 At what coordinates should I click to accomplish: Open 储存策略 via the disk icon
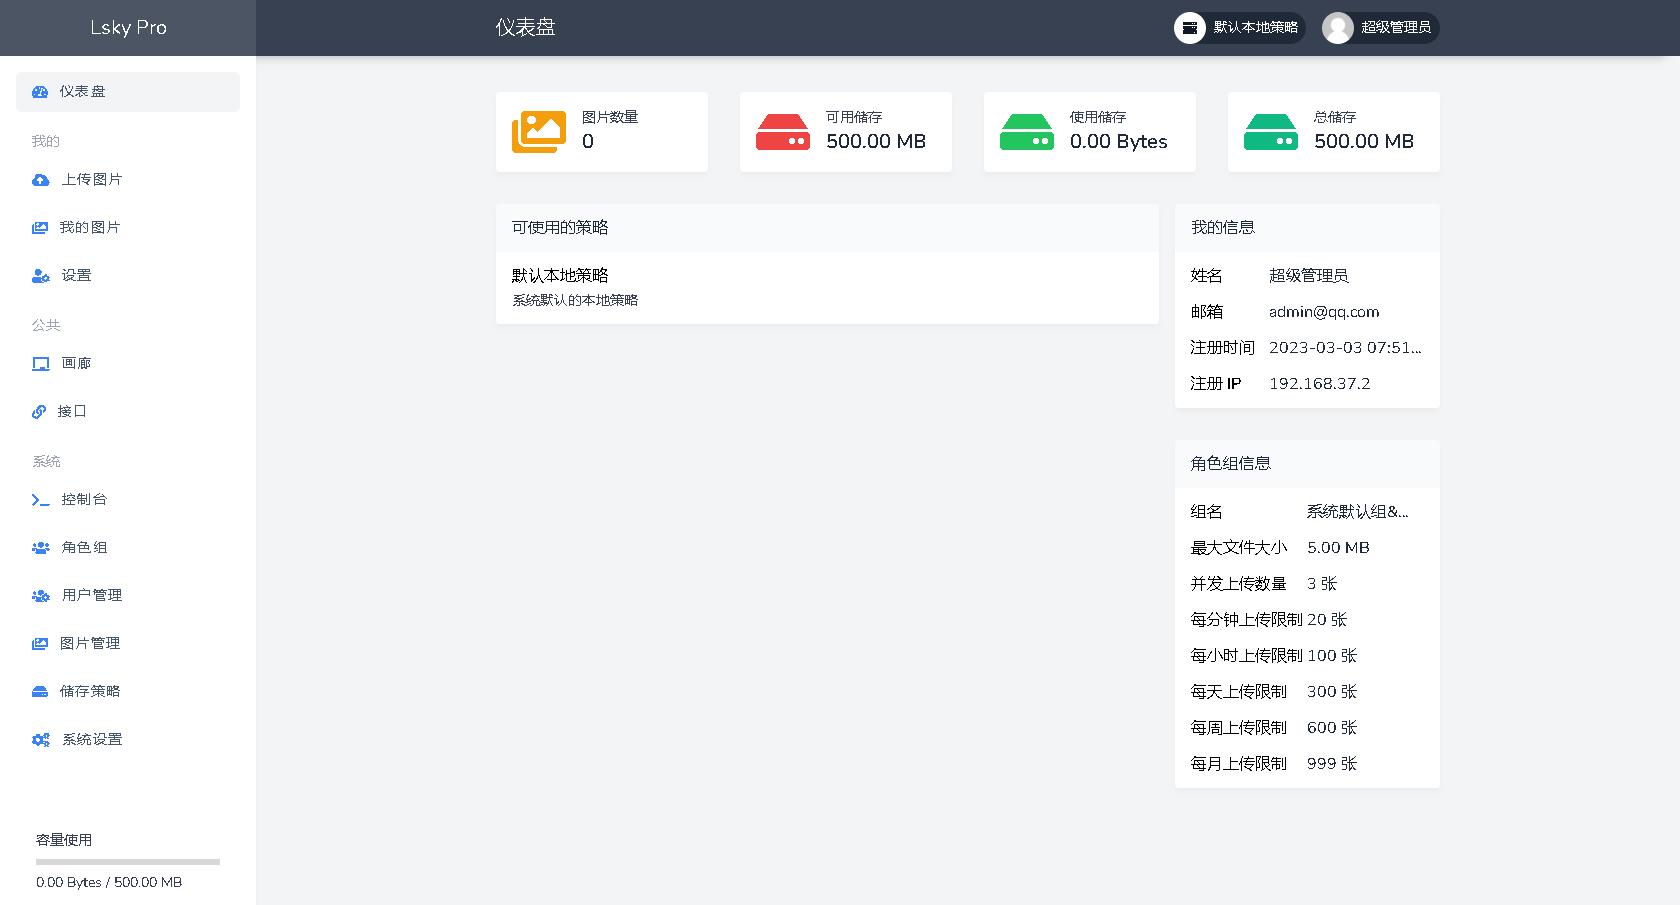click(x=40, y=691)
